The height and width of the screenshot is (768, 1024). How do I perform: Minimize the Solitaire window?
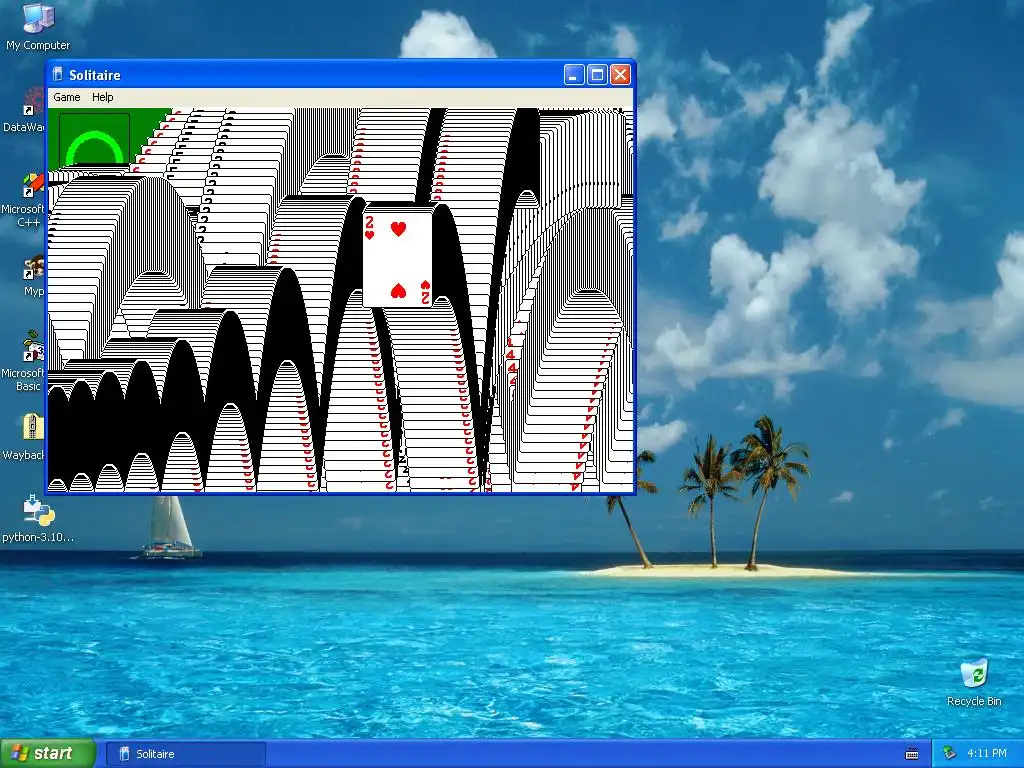pos(573,74)
